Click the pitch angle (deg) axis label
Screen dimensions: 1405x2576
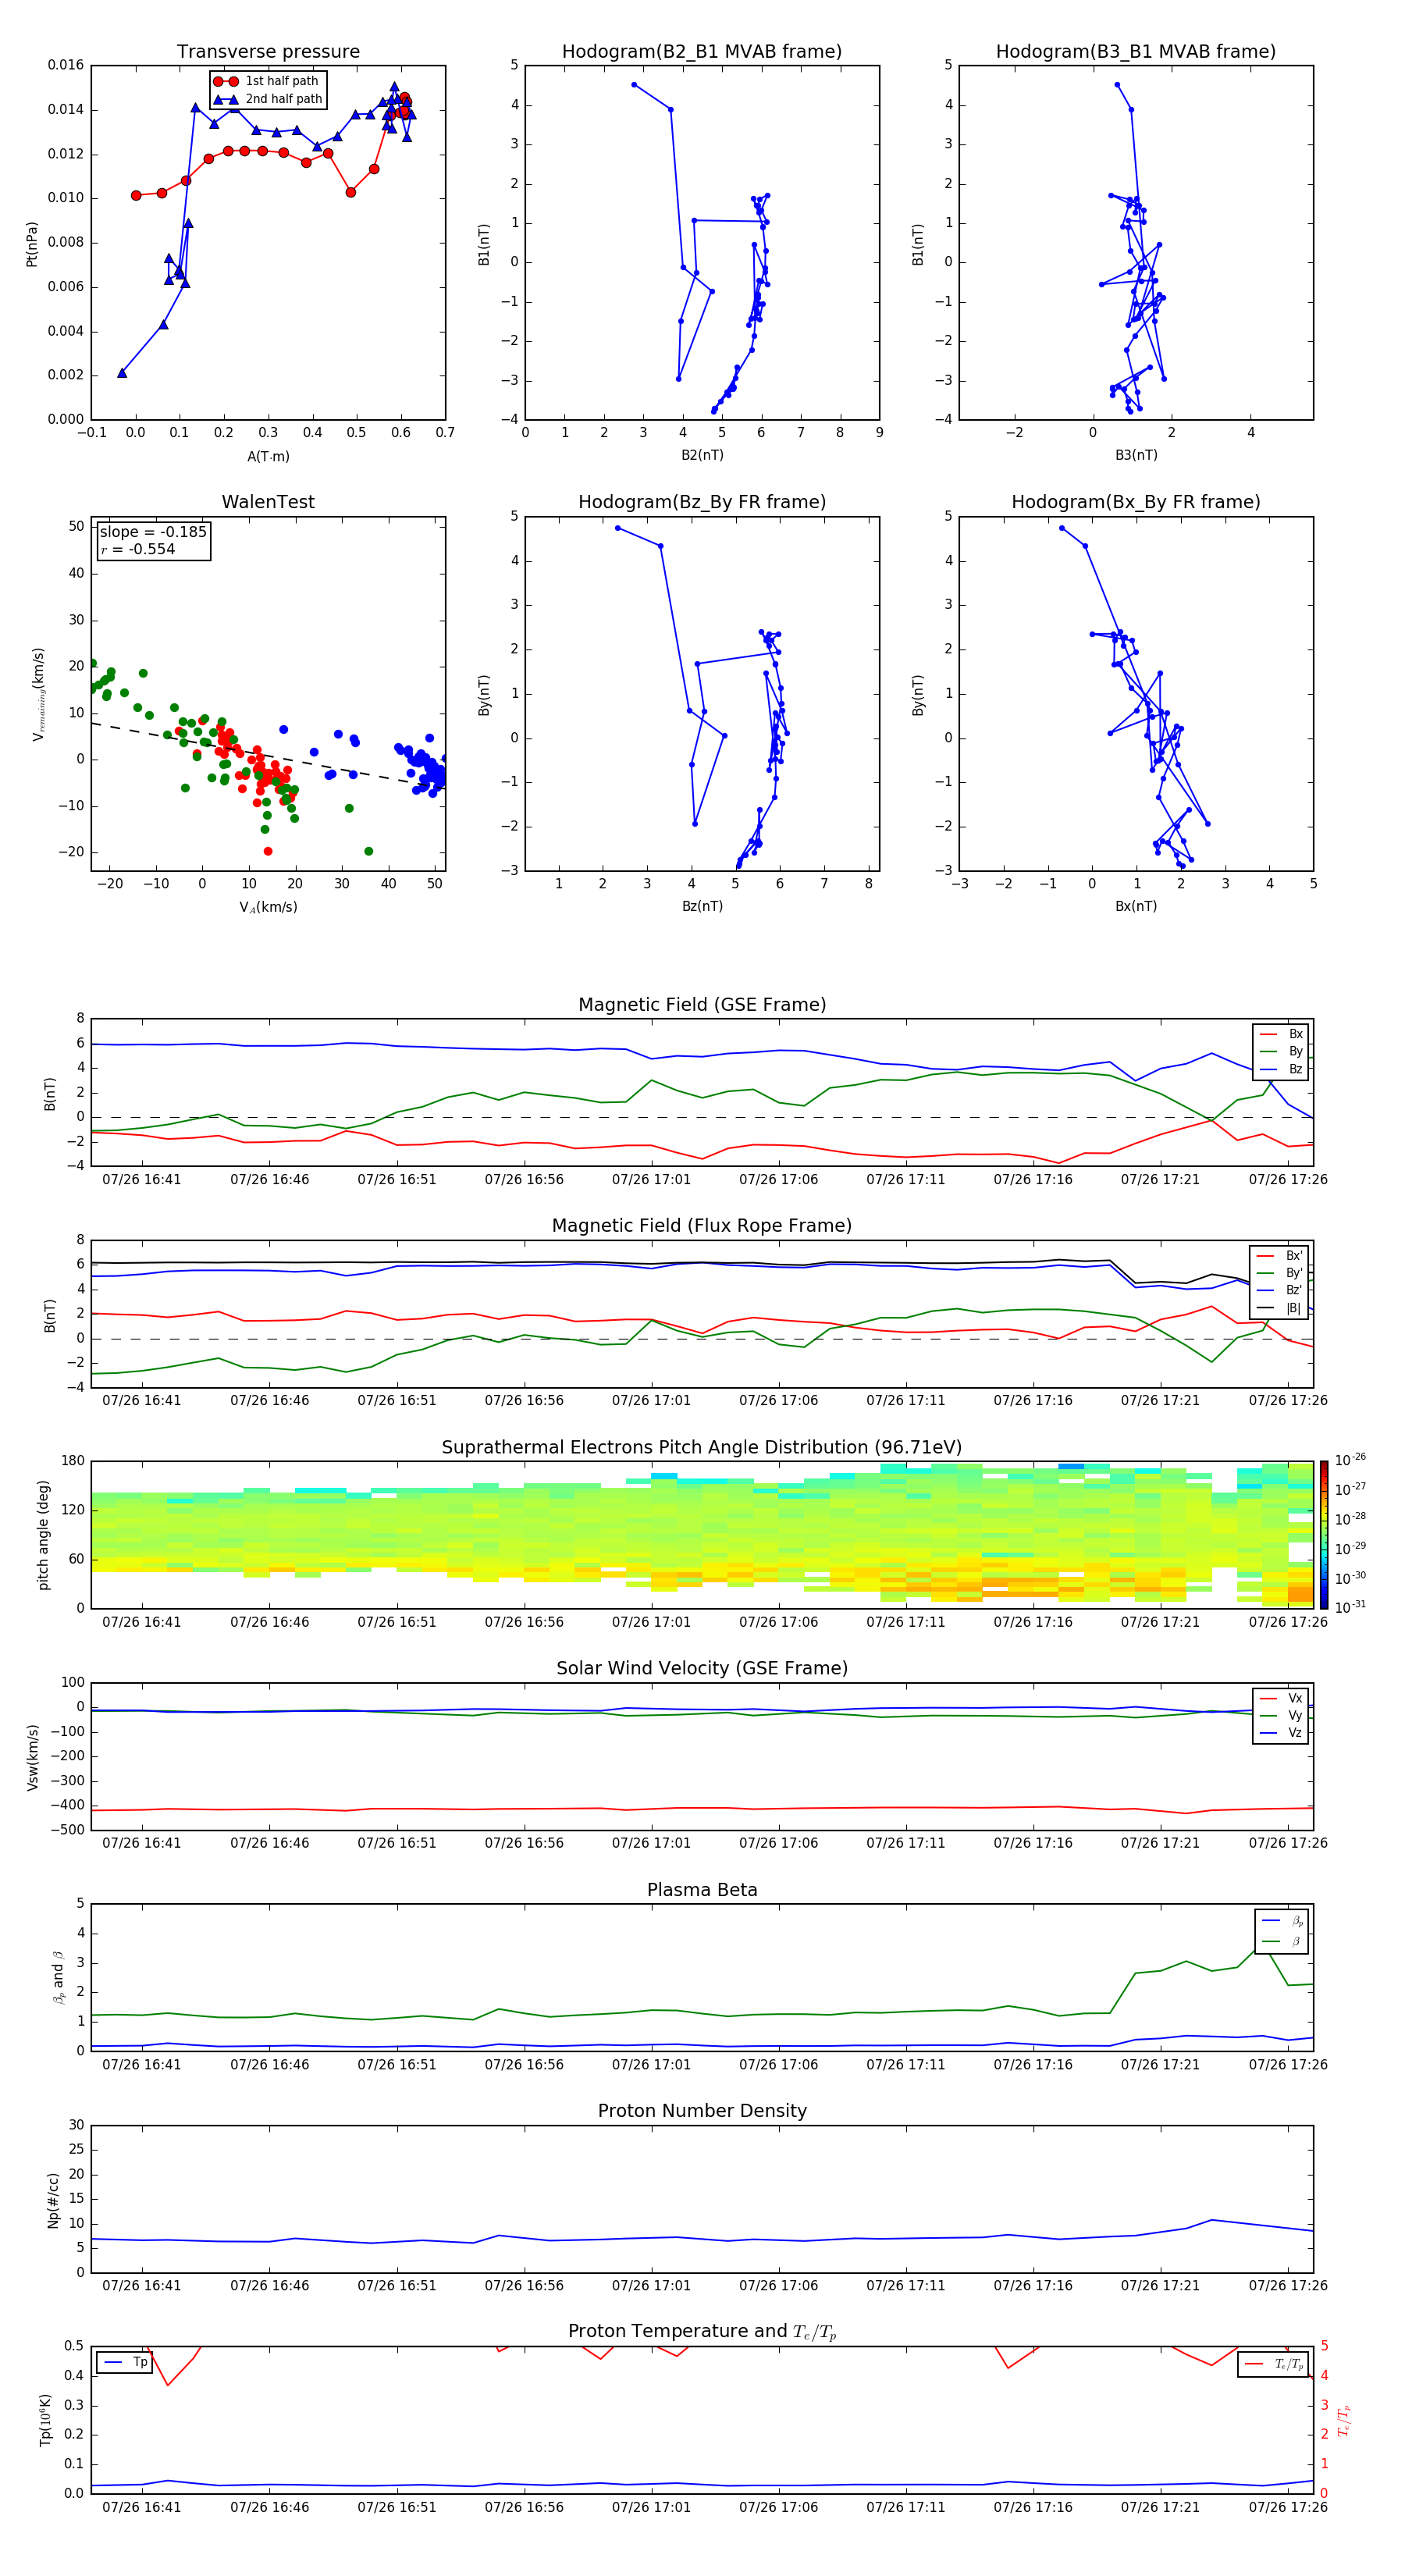43,1535
